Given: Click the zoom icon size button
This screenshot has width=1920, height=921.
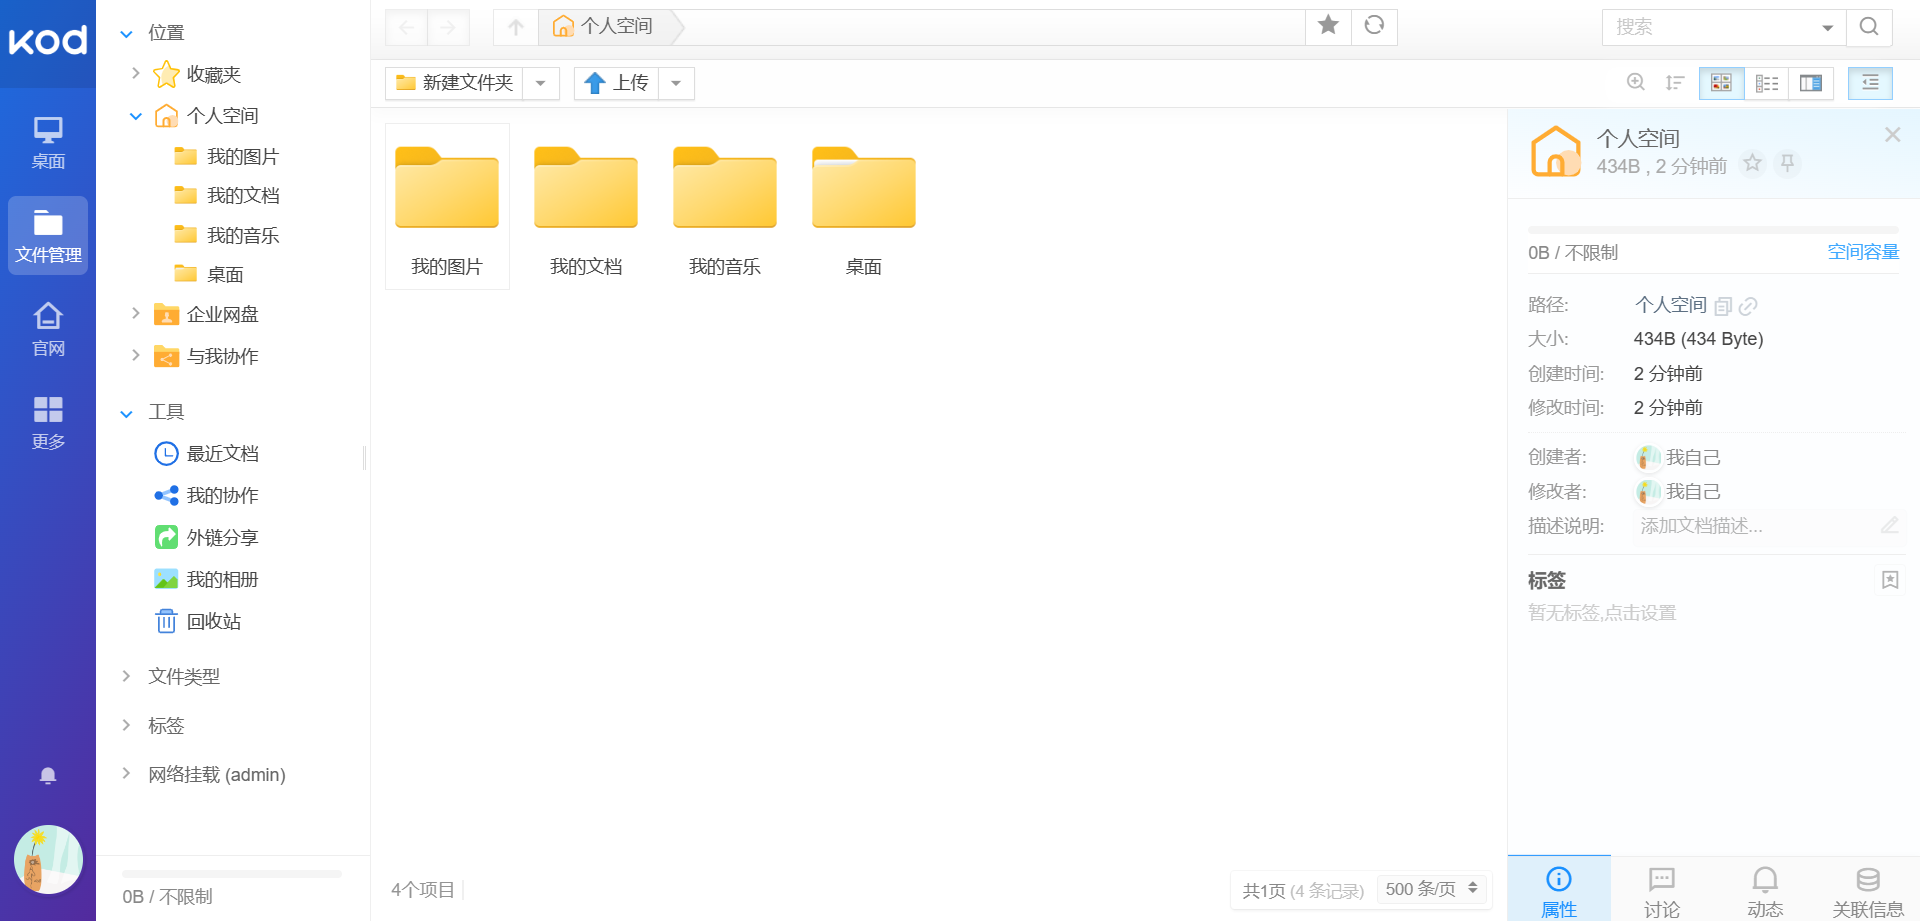Looking at the screenshot, I should (x=1636, y=83).
